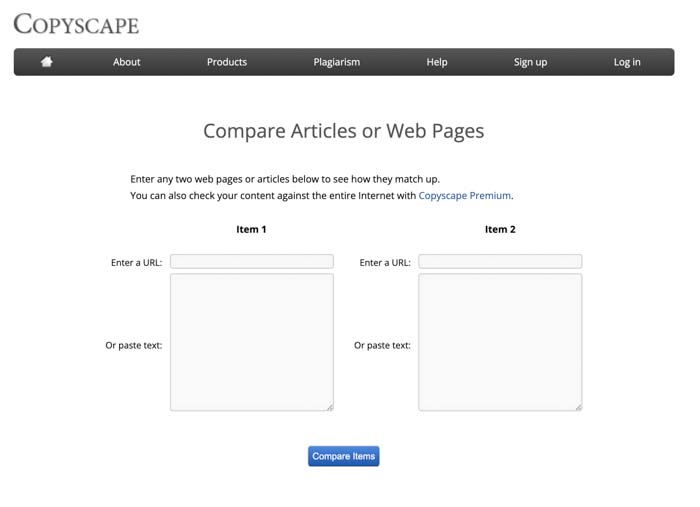700x507 pixels.
Task: Click the Item 1 'Or paste text:' label
Action: coord(133,345)
